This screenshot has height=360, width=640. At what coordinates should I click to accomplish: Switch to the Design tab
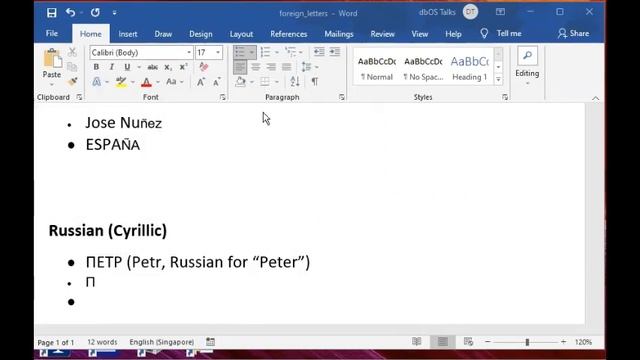pos(200,34)
